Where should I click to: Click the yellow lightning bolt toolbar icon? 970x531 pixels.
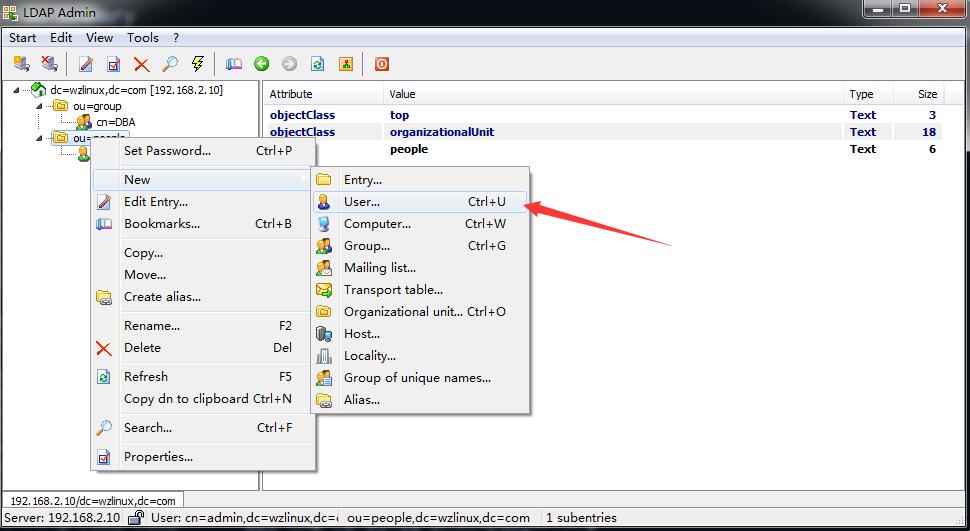[x=198, y=64]
